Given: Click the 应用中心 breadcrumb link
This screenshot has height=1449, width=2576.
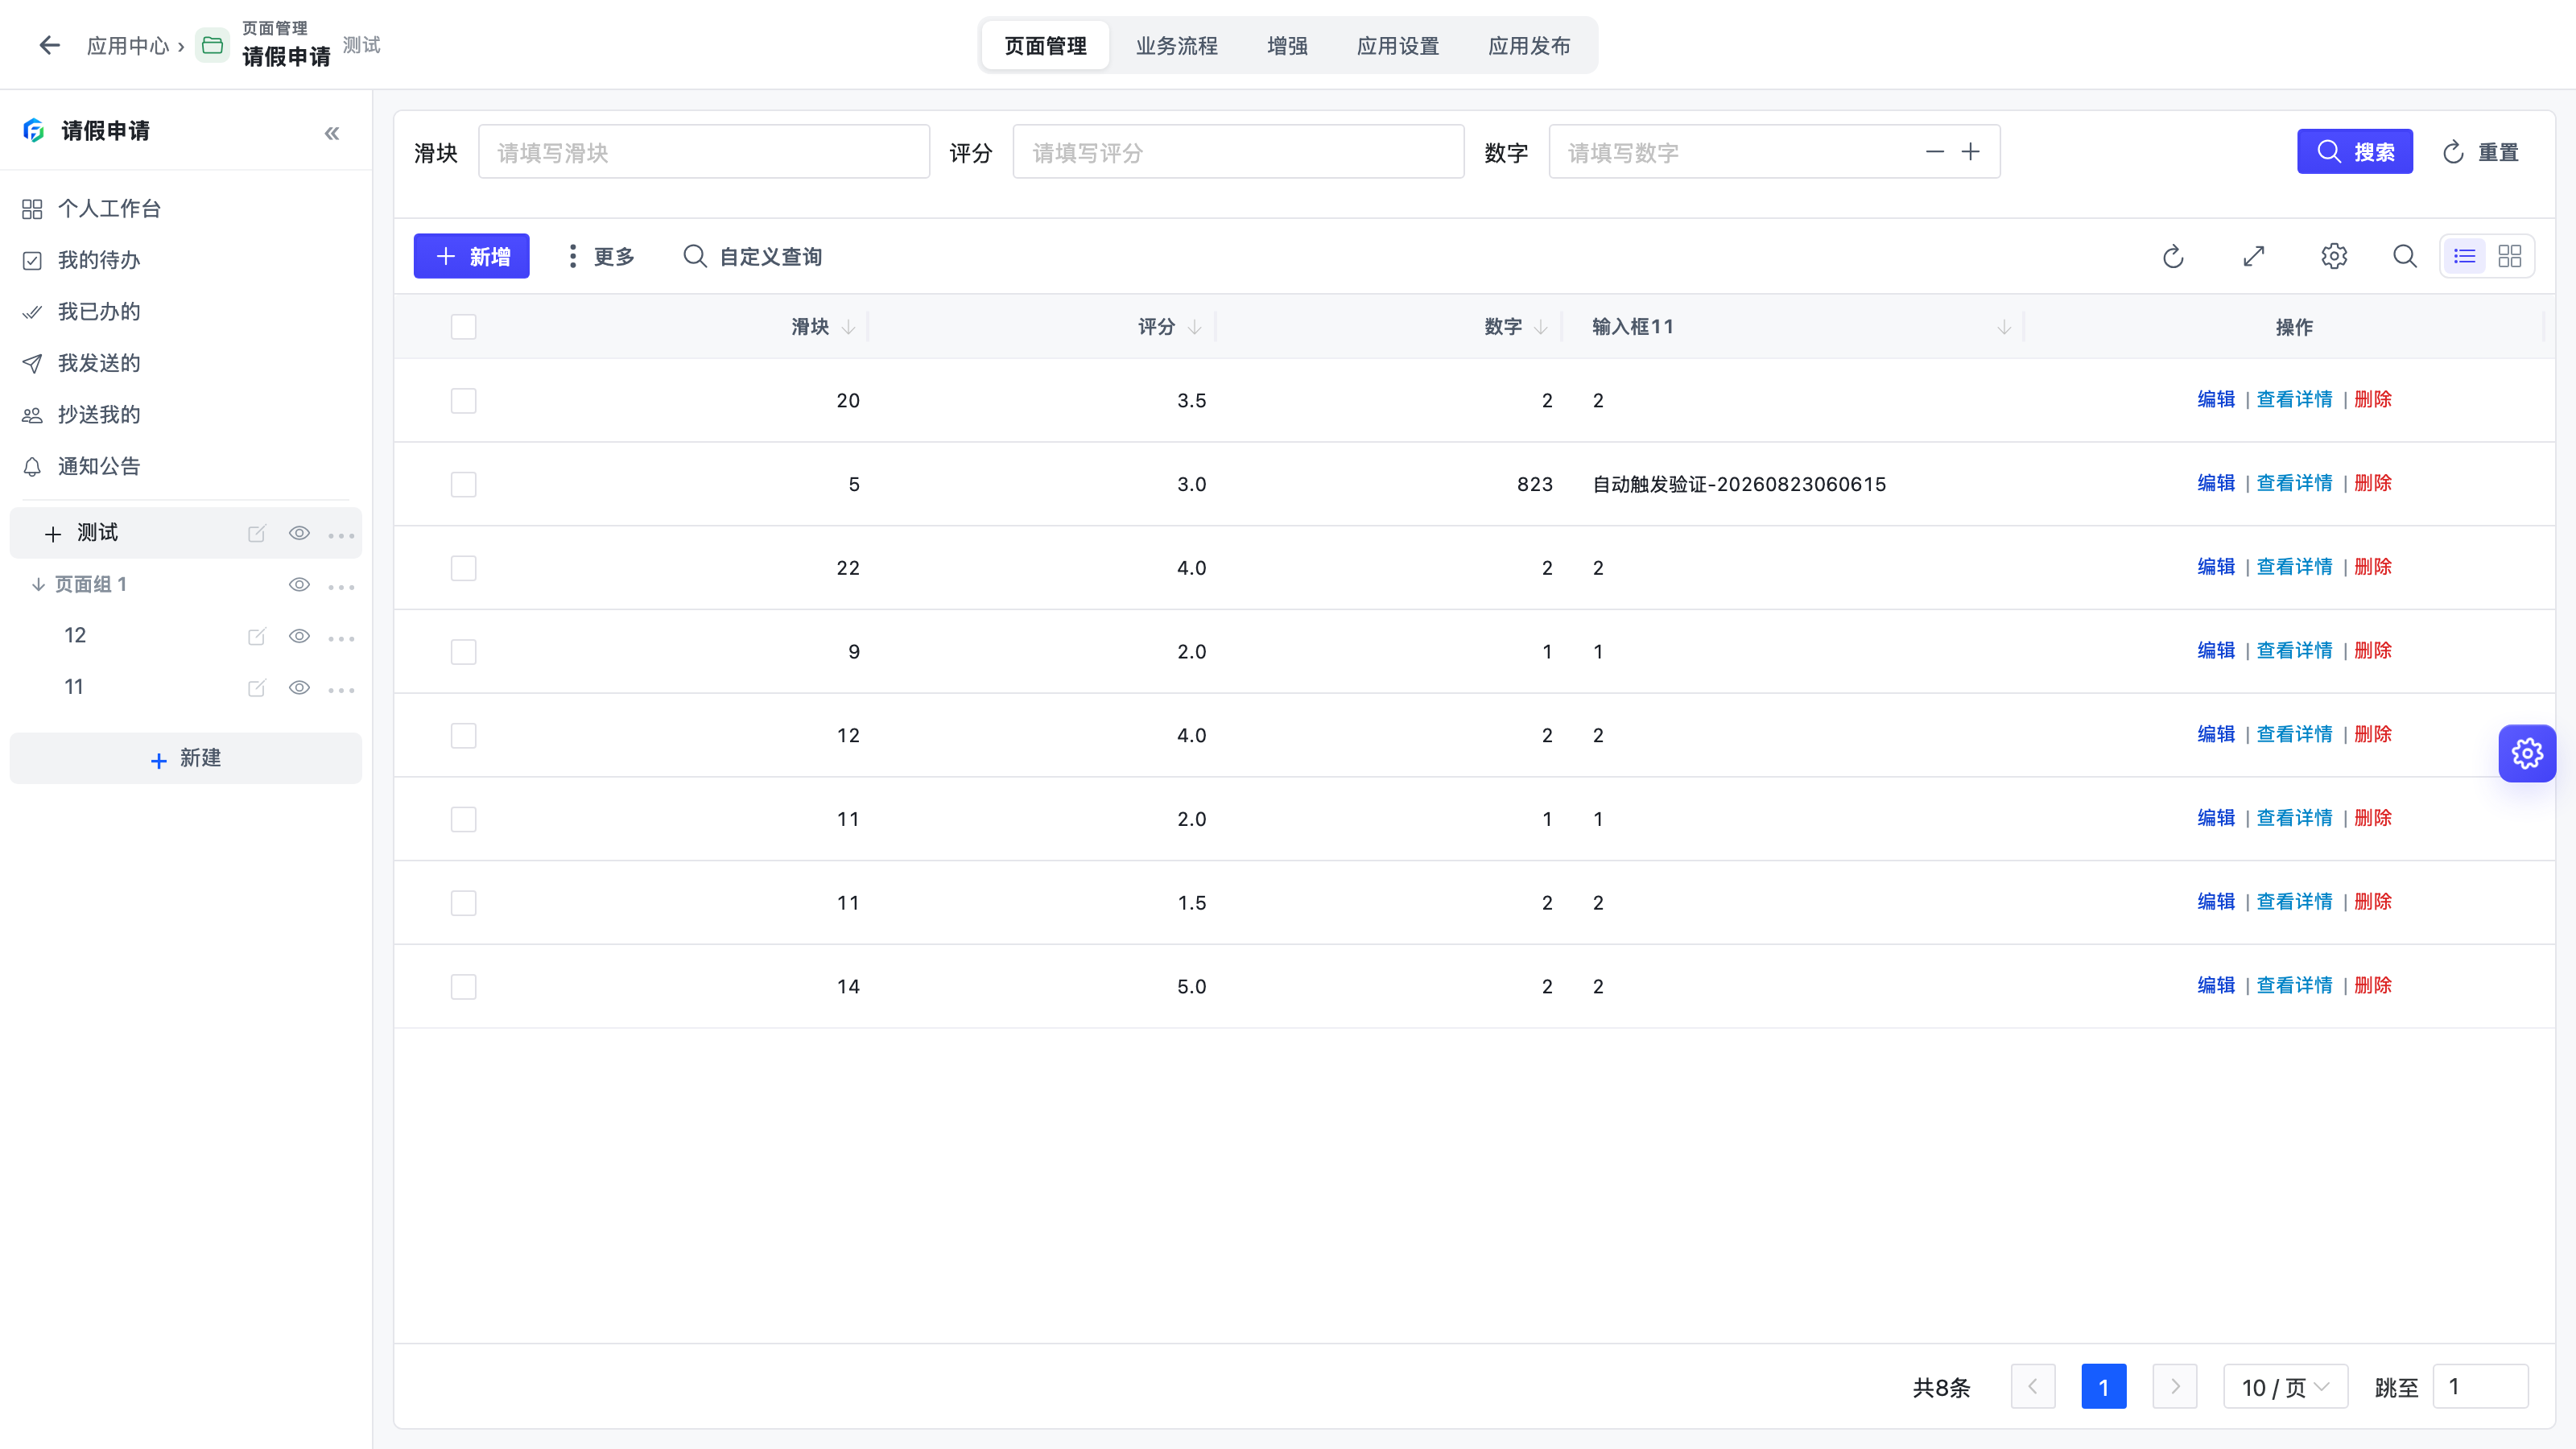Looking at the screenshot, I should click(127, 45).
